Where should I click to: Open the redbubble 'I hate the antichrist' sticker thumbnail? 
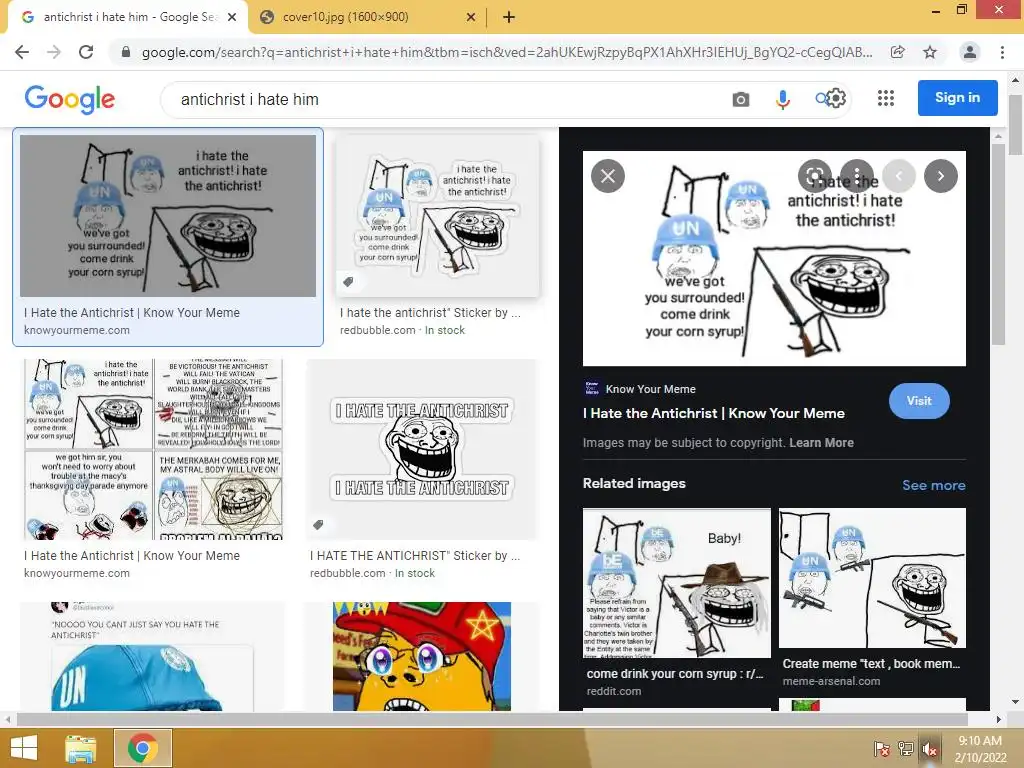tap(438, 216)
